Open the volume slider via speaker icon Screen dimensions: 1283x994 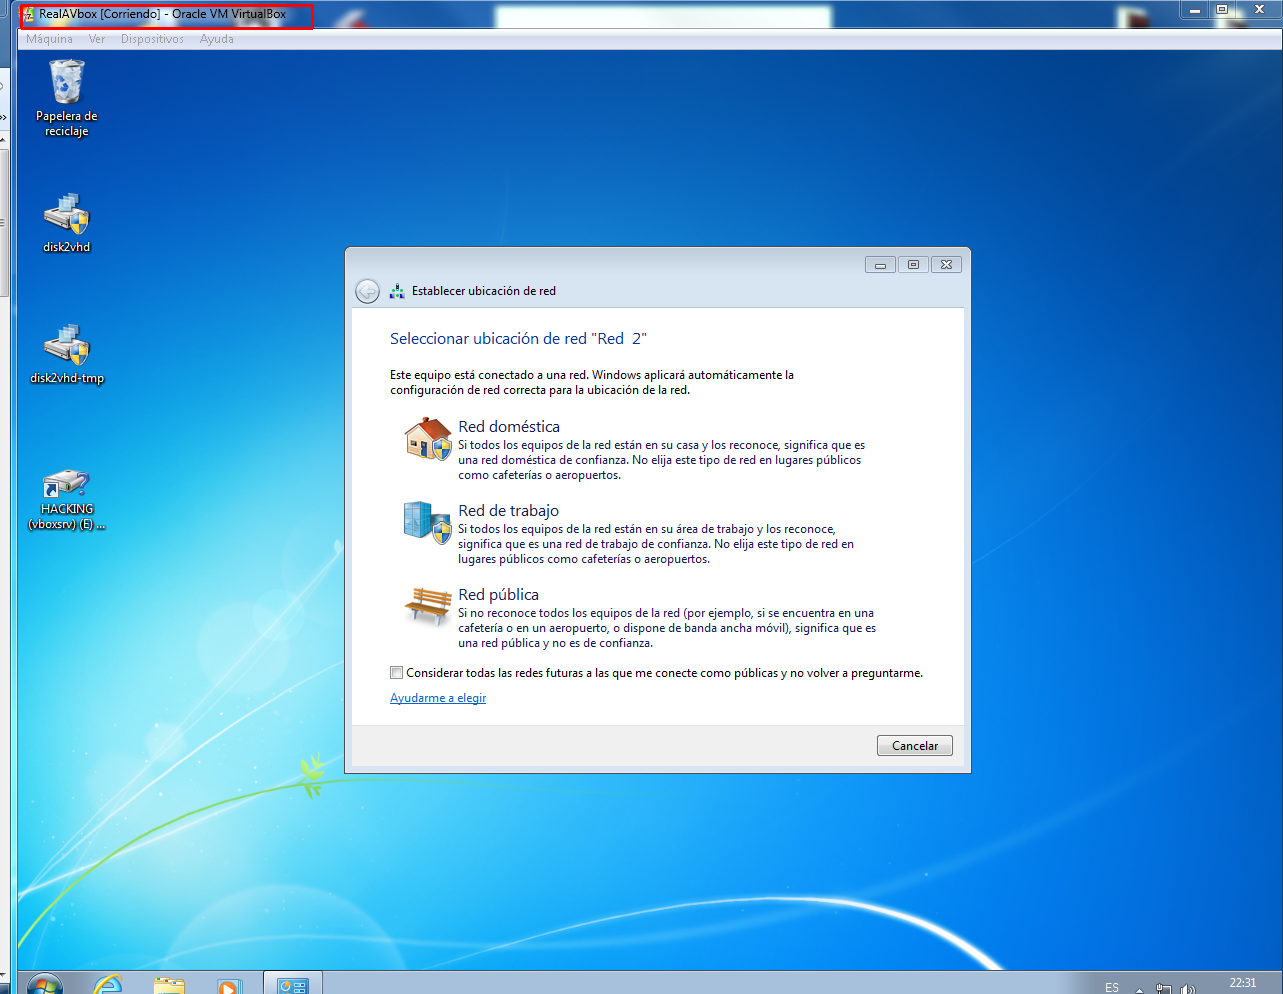[1188, 986]
